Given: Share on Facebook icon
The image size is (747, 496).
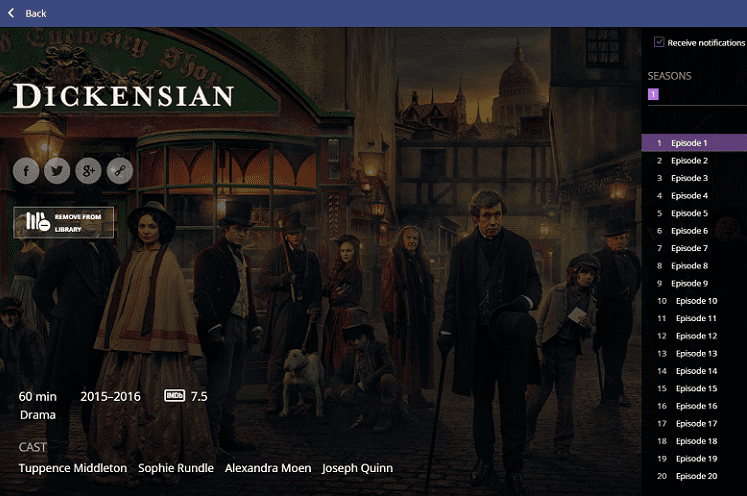Looking at the screenshot, I should (x=26, y=171).
